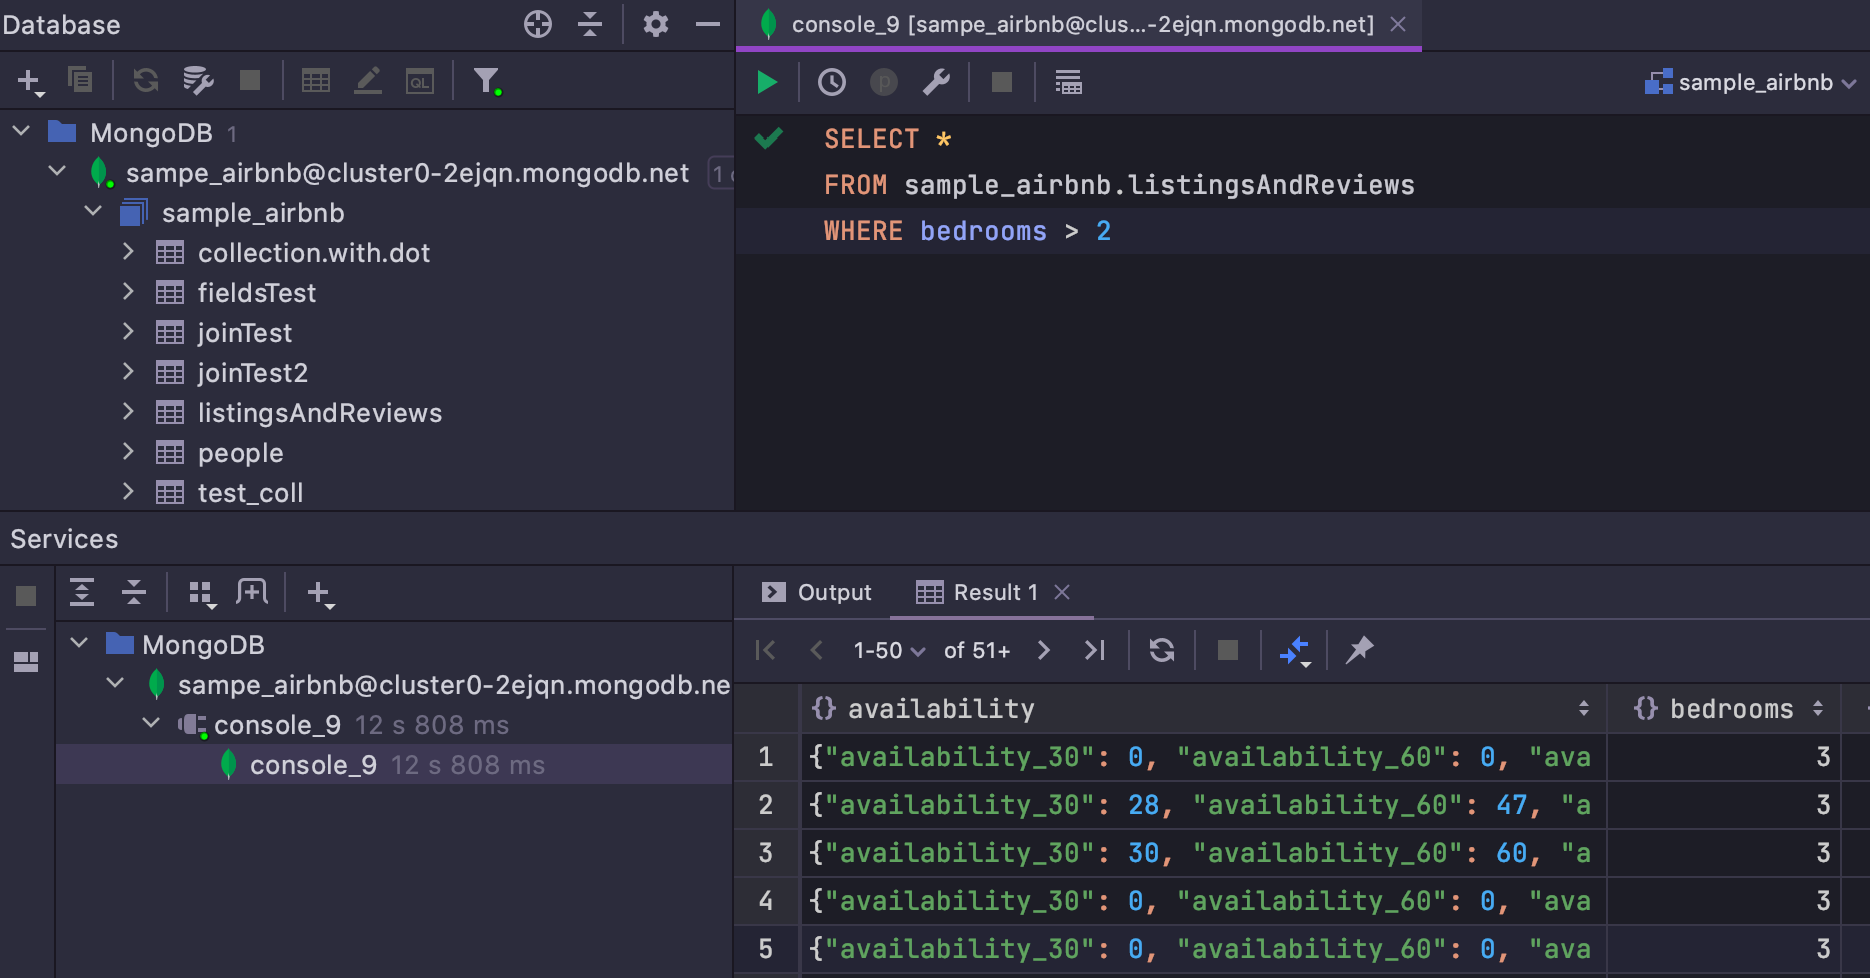Open the sample_airbnb schema switcher dropdown

[1750, 82]
